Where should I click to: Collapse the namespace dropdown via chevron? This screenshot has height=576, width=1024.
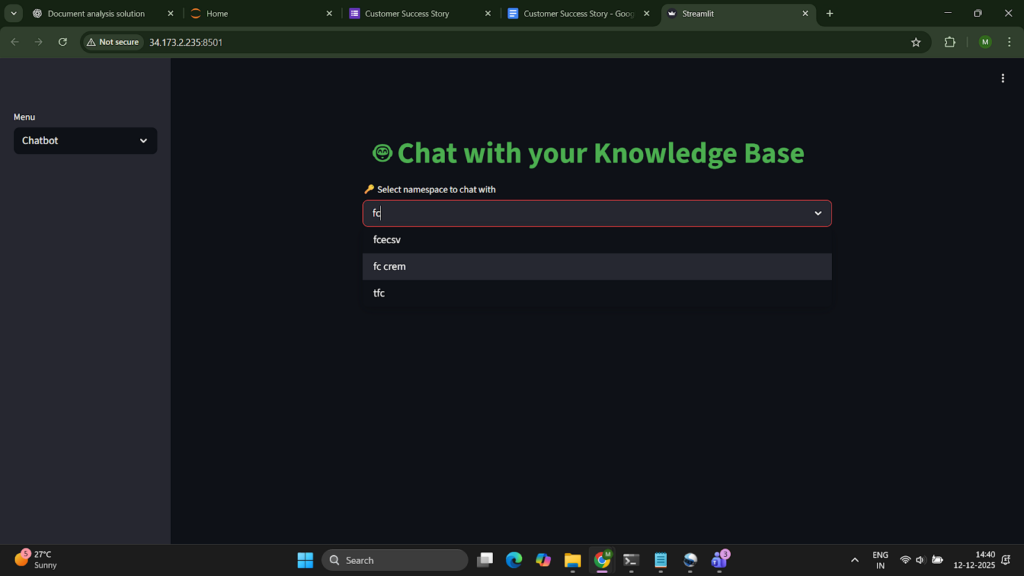coord(818,213)
